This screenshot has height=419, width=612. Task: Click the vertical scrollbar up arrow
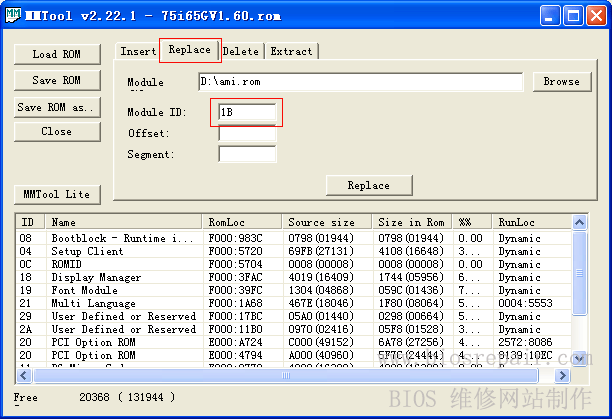580,223
